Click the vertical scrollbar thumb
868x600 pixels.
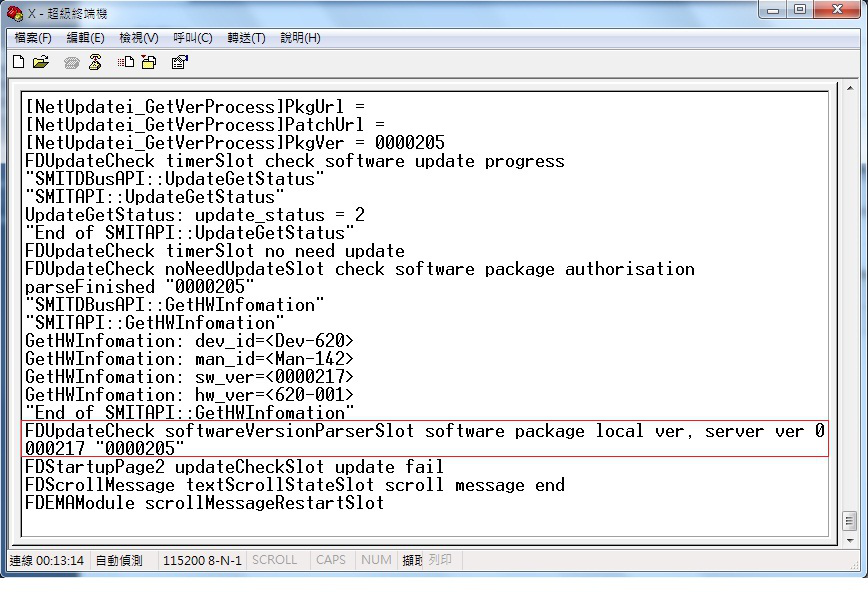(x=850, y=521)
